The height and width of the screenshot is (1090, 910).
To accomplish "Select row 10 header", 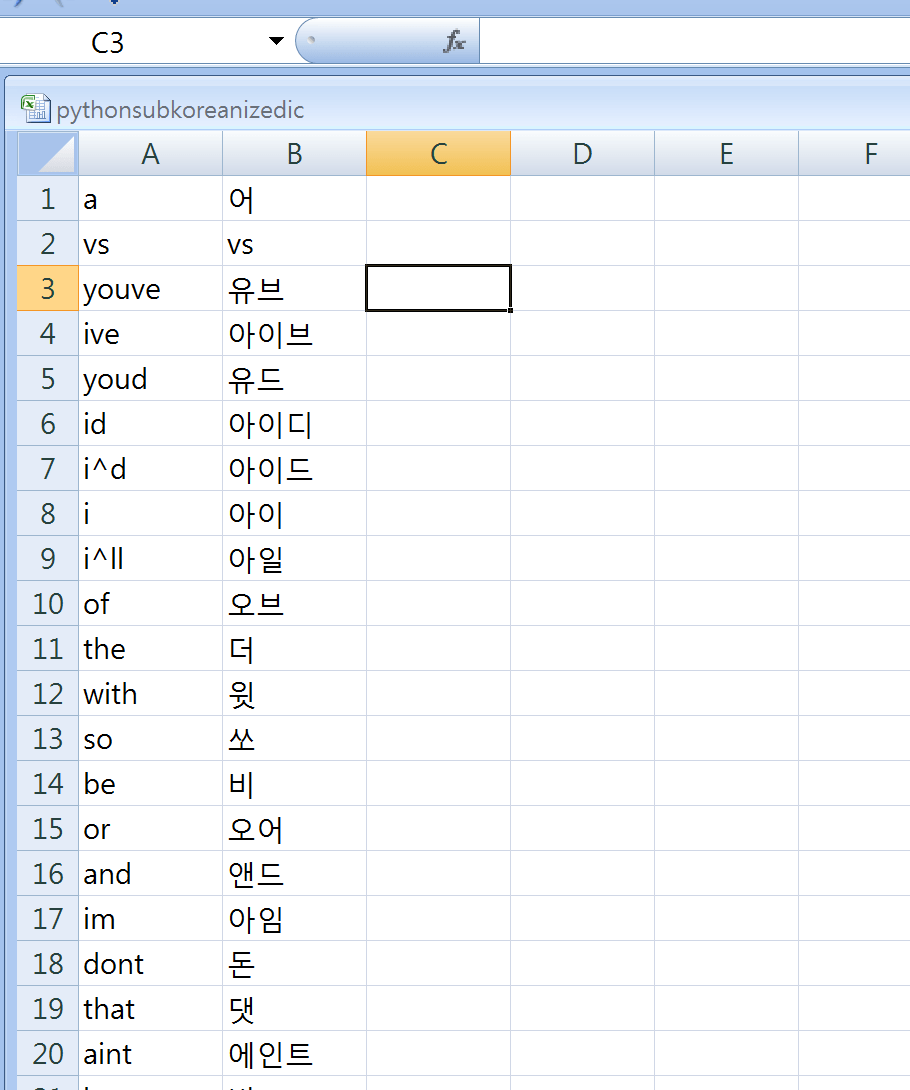I will point(46,603).
